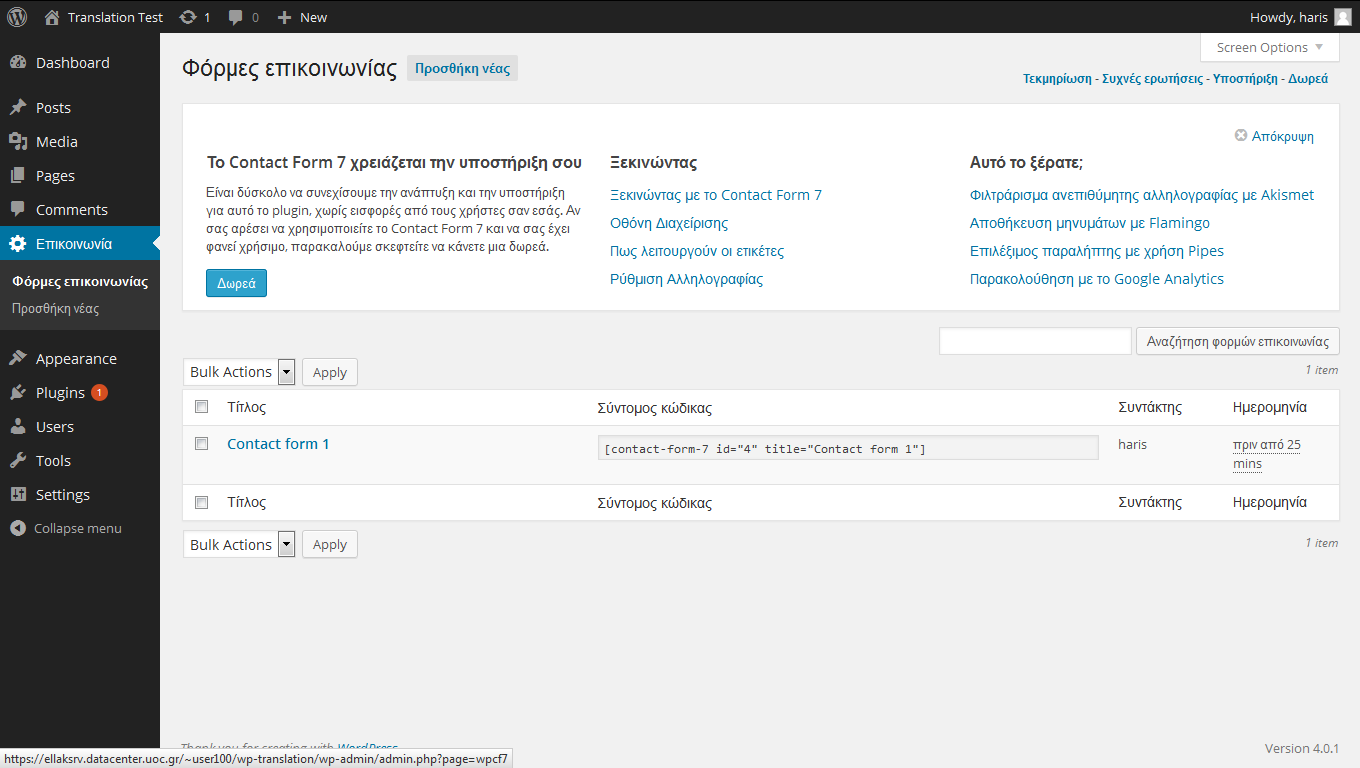1360x768 pixels.
Task: Click the Collapse menu arrow icon
Action: click(x=18, y=528)
